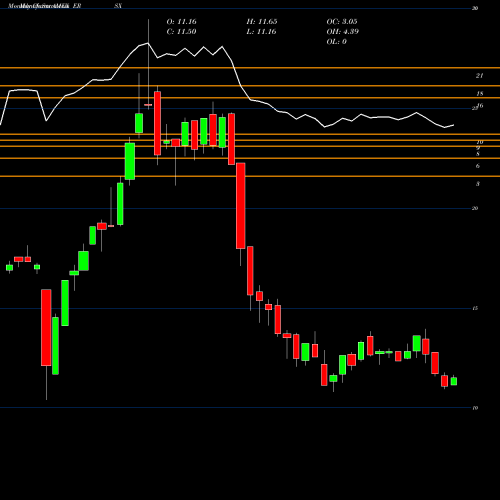
Task: Click the open price value O: 11.16
Action: (x=181, y=22)
